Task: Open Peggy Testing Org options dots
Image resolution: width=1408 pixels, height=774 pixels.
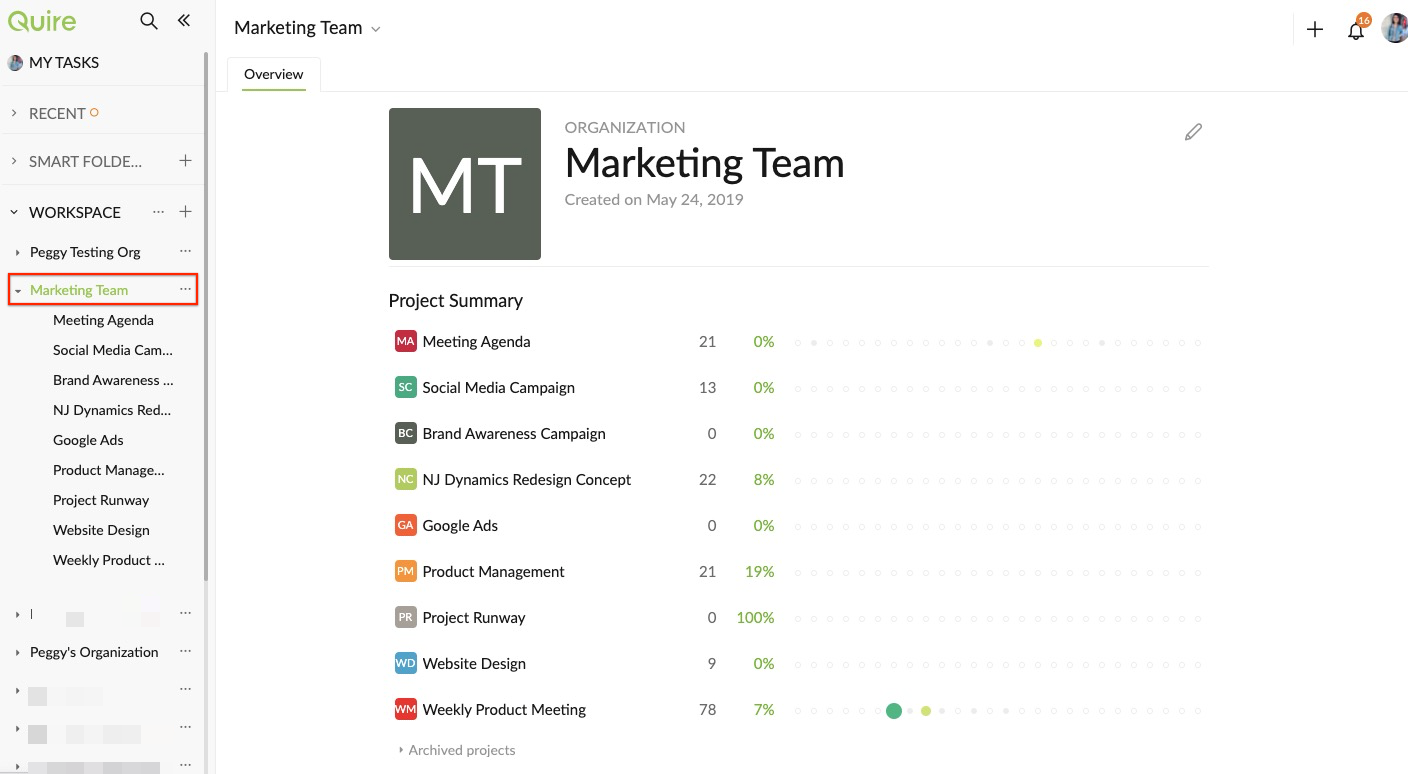Action: pos(185,252)
